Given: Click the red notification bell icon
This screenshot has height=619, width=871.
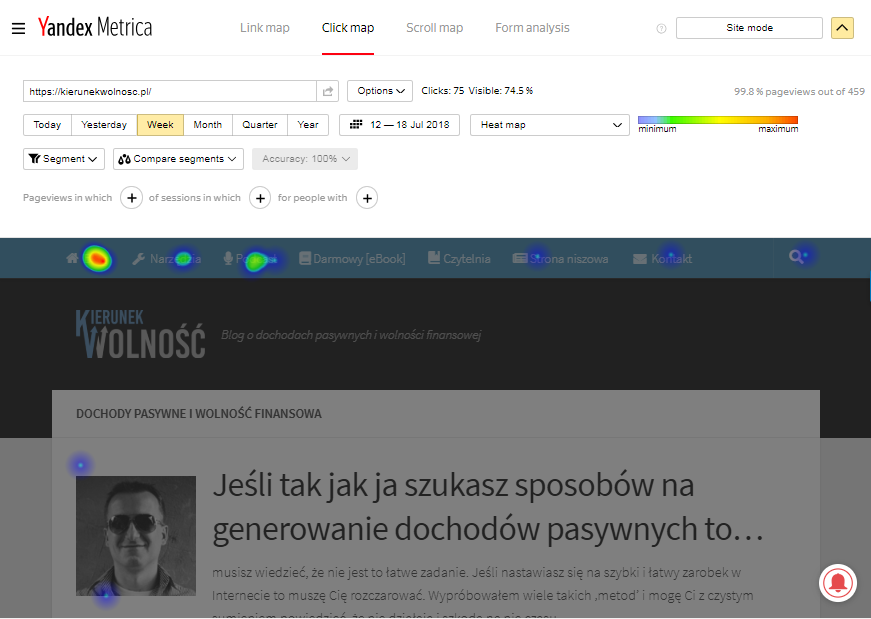Looking at the screenshot, I should click(838, 582).
